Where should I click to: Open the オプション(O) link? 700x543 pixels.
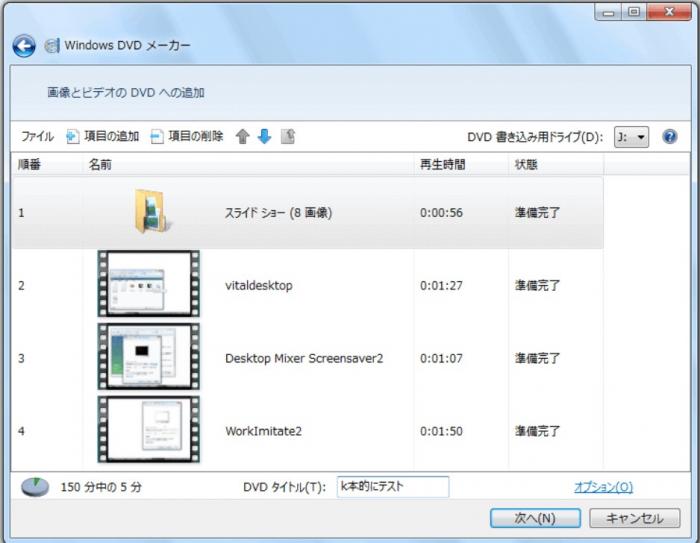tap(604, 487)
